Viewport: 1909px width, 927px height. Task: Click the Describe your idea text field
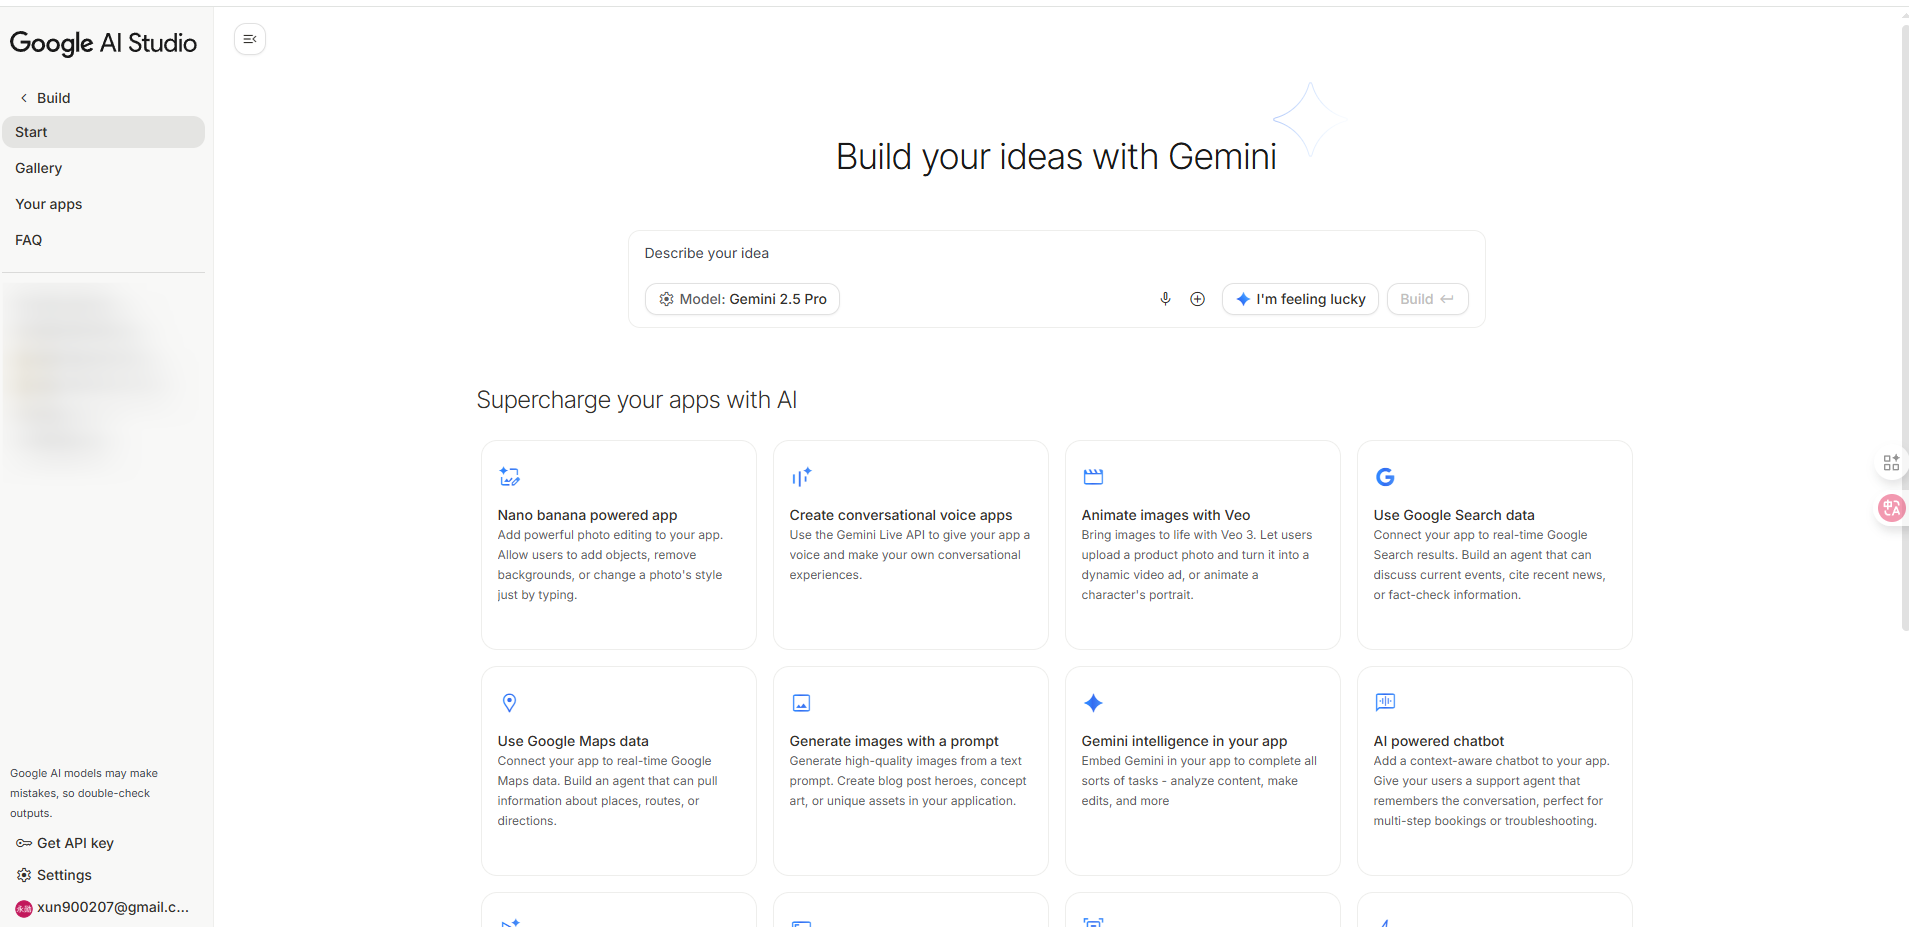(1056, 253)
